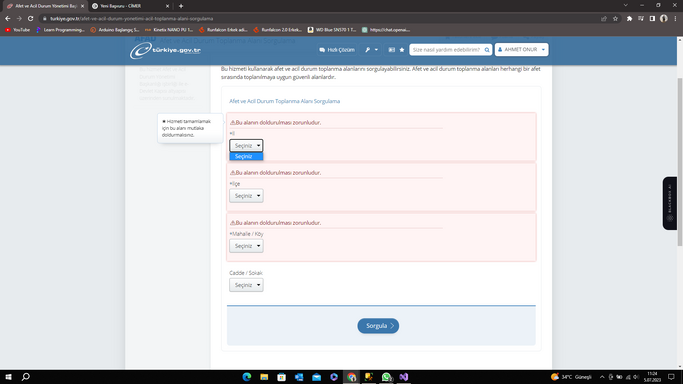This screenshot has width=683, height=384.
Task: Open the İlçe Seçiniz dropdown
Action: (246, 195)
